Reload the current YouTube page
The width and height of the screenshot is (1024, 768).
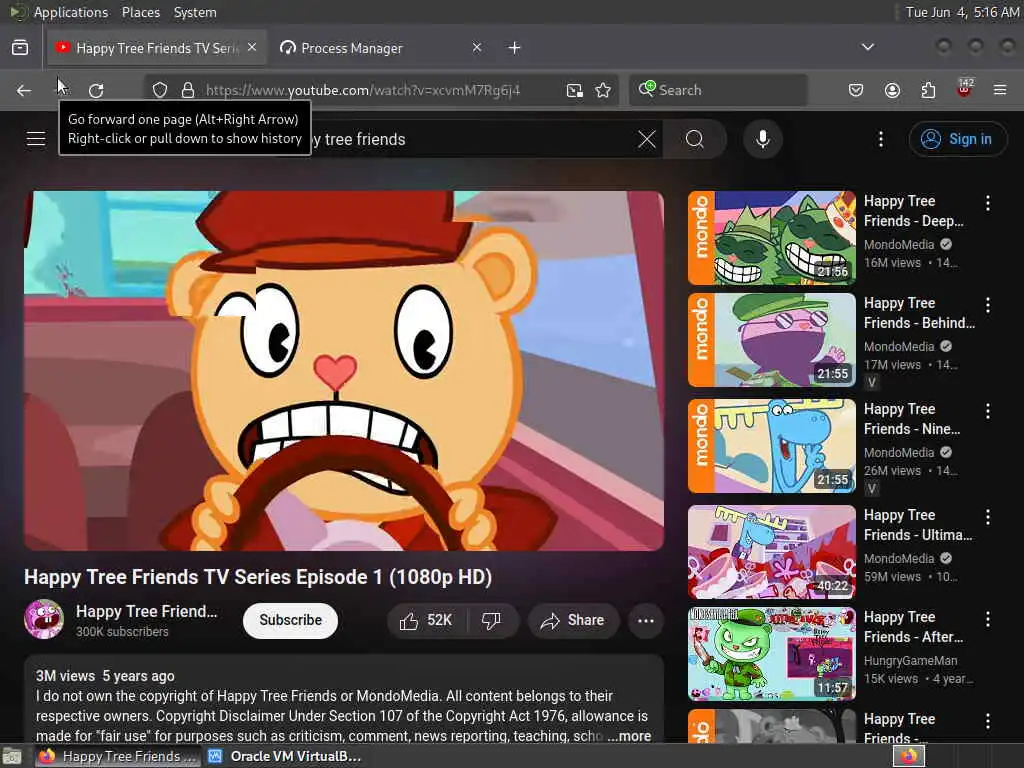tap(96, 90)
